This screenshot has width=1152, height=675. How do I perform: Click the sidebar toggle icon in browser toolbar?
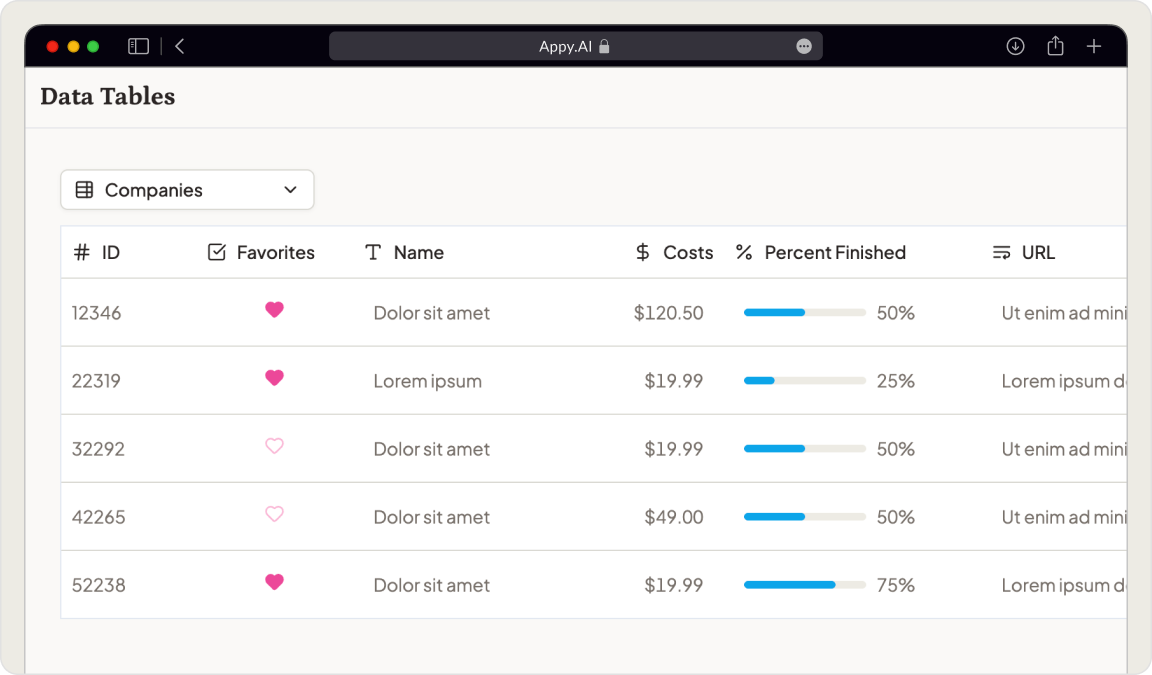(139, 46)
